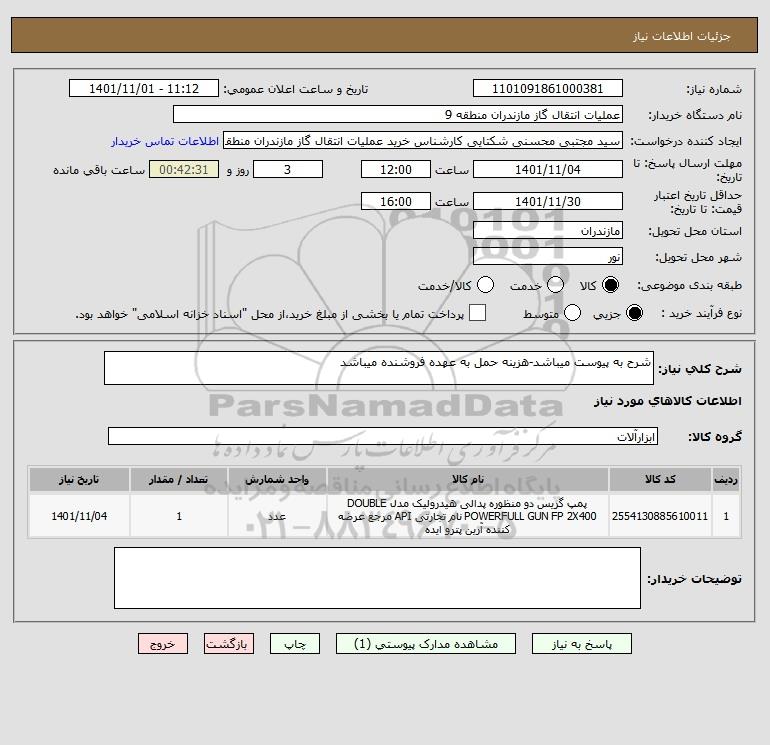
Task: Click the response deadline date 1401/11/04 field
Action: 548,169
